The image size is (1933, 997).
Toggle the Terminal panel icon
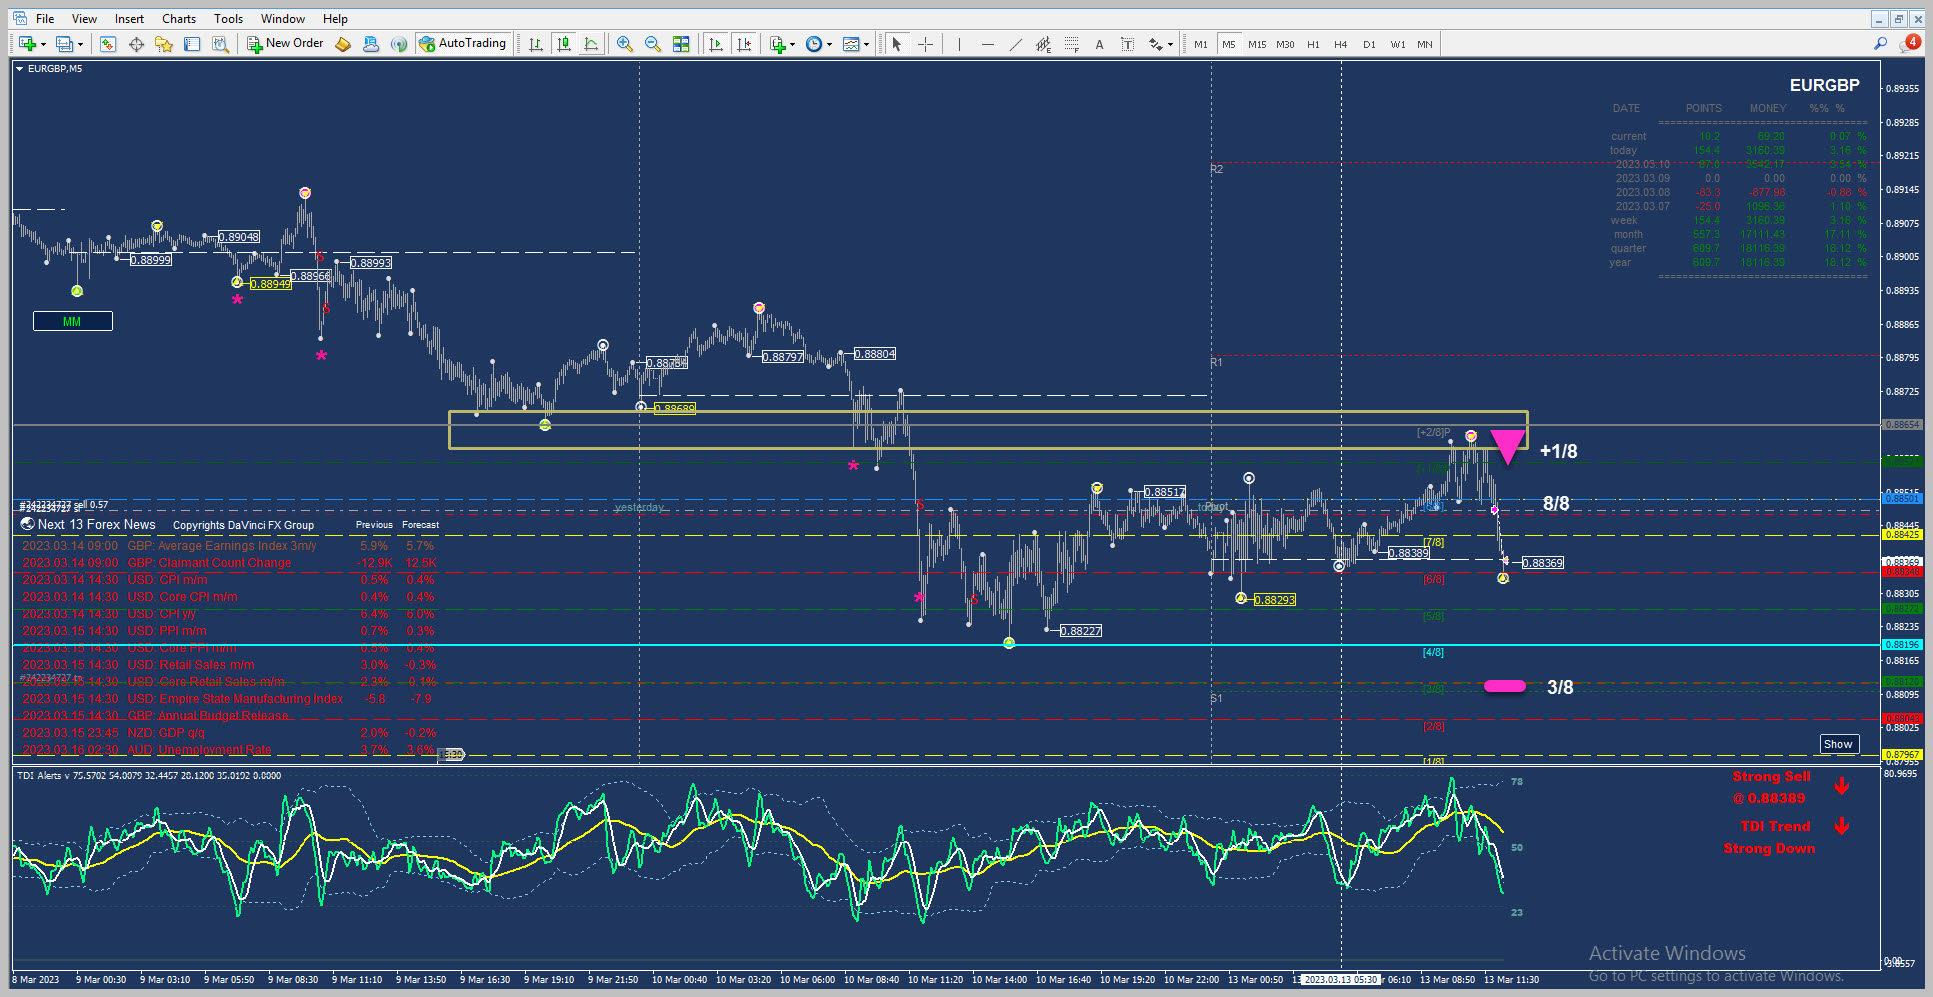tap(192, 44)
